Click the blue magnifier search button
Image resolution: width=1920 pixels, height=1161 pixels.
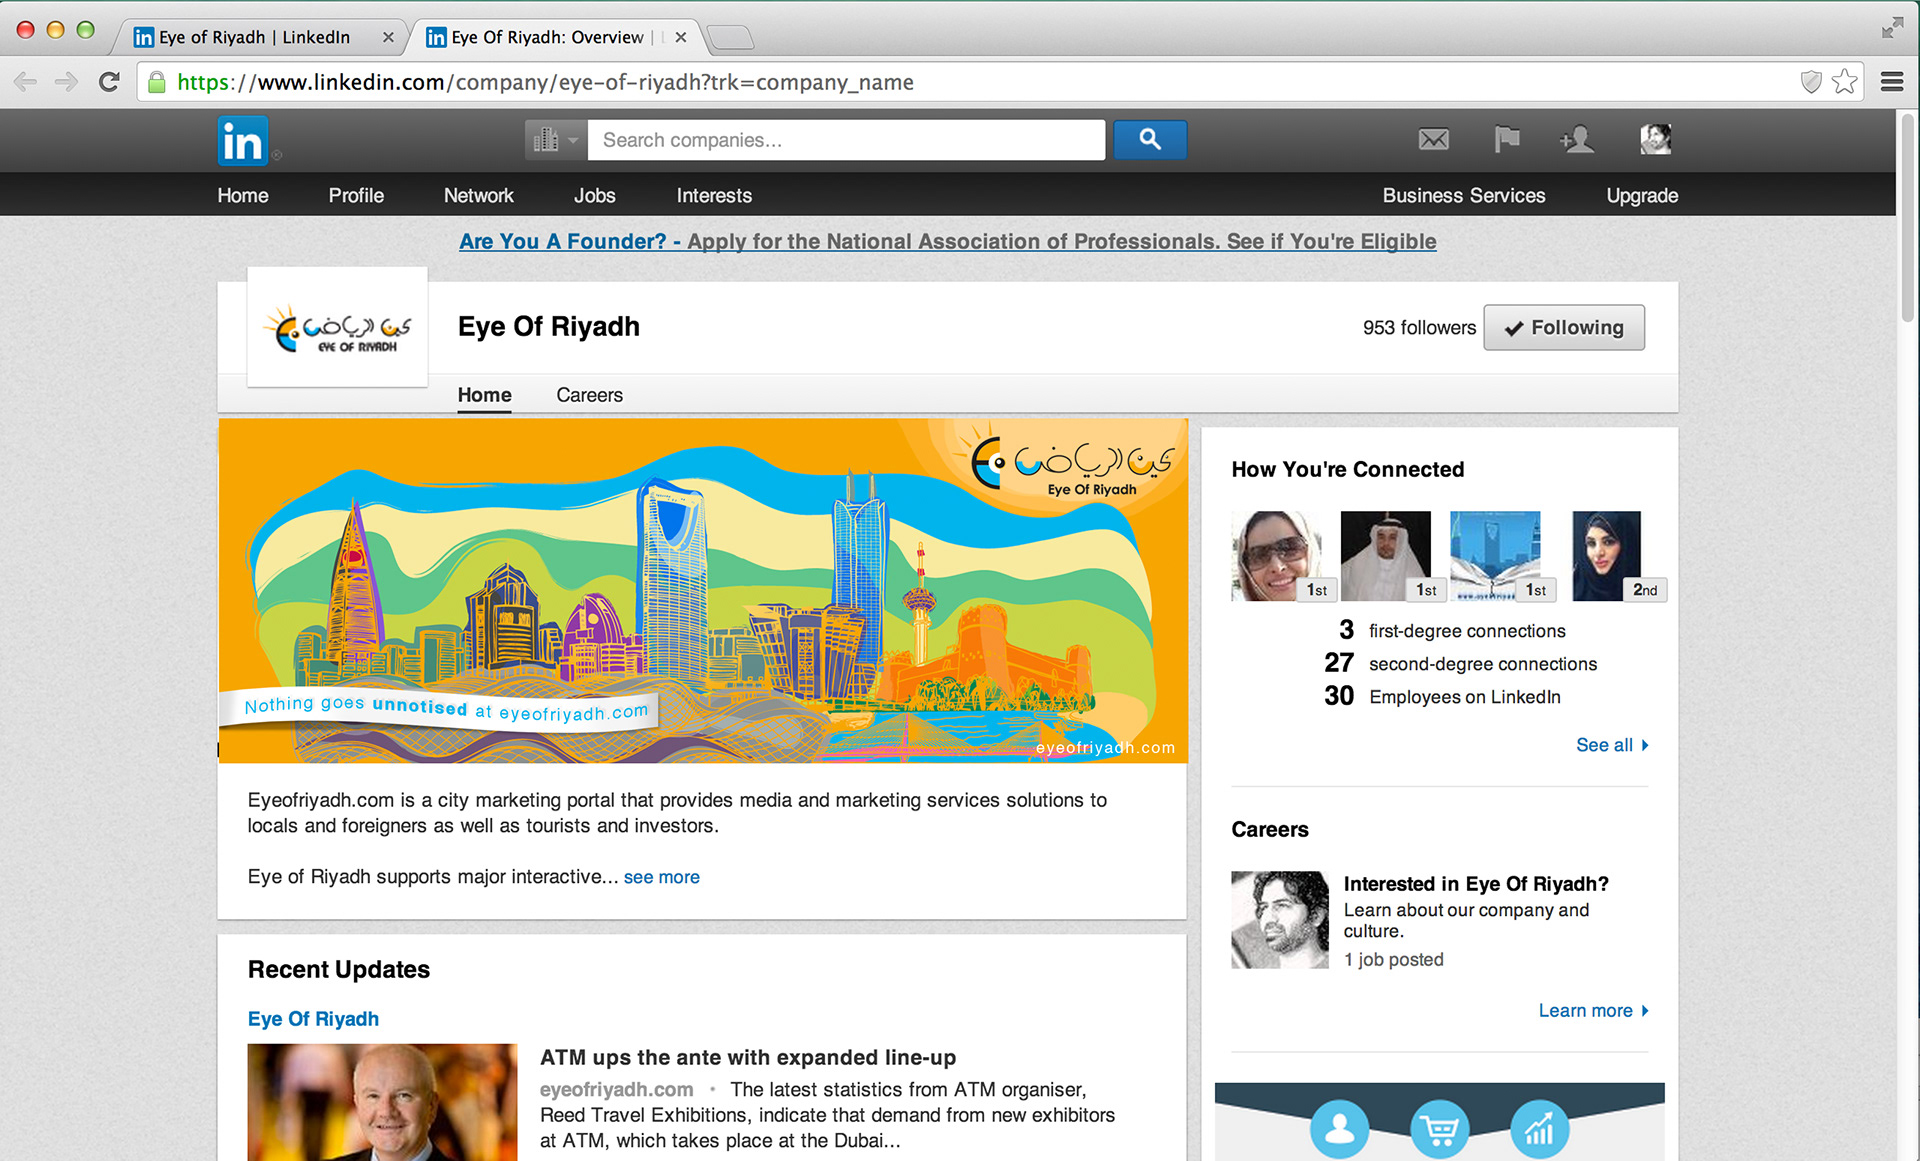coord(1150,140)
